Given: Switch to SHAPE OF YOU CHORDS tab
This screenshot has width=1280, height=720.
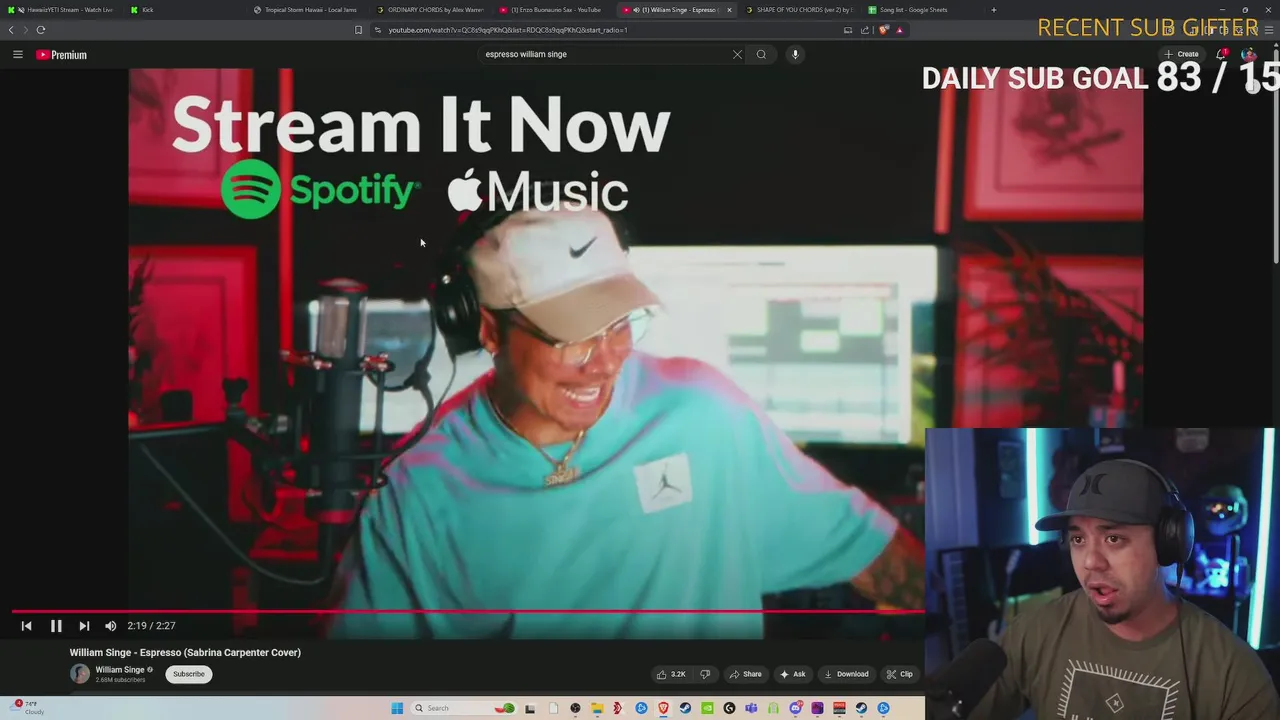Looking at the screenshot, I should [801, 10].
